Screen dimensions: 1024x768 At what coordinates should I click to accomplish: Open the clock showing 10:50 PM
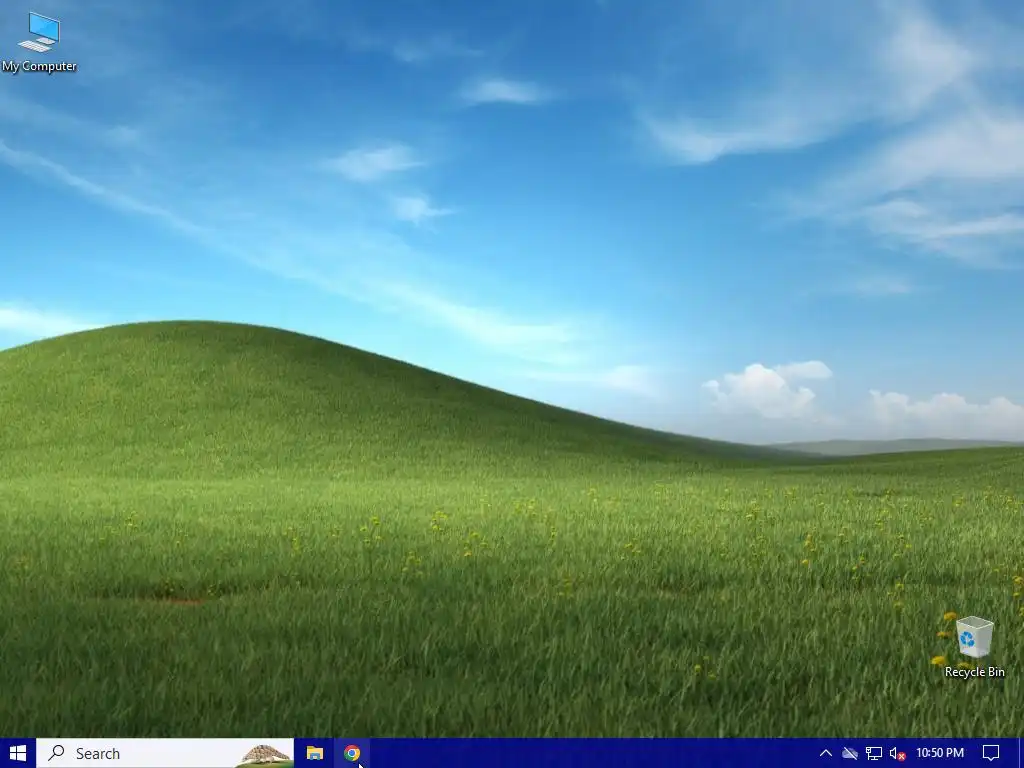pyautogui.click(x=940, y=753)
